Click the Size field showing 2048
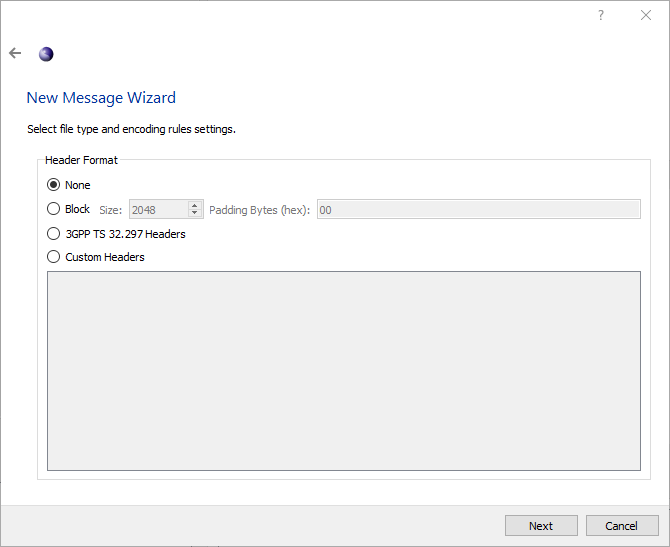 point(156,210)
